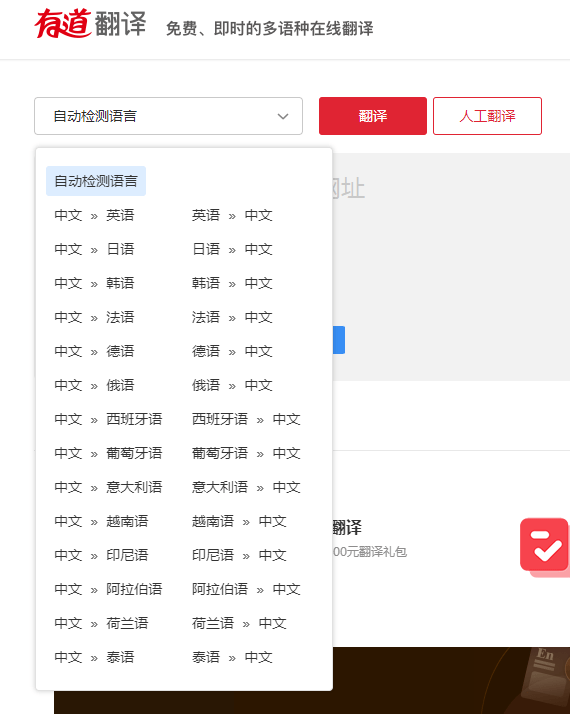Choose 西班牙语 » 中文 direction

246,419
